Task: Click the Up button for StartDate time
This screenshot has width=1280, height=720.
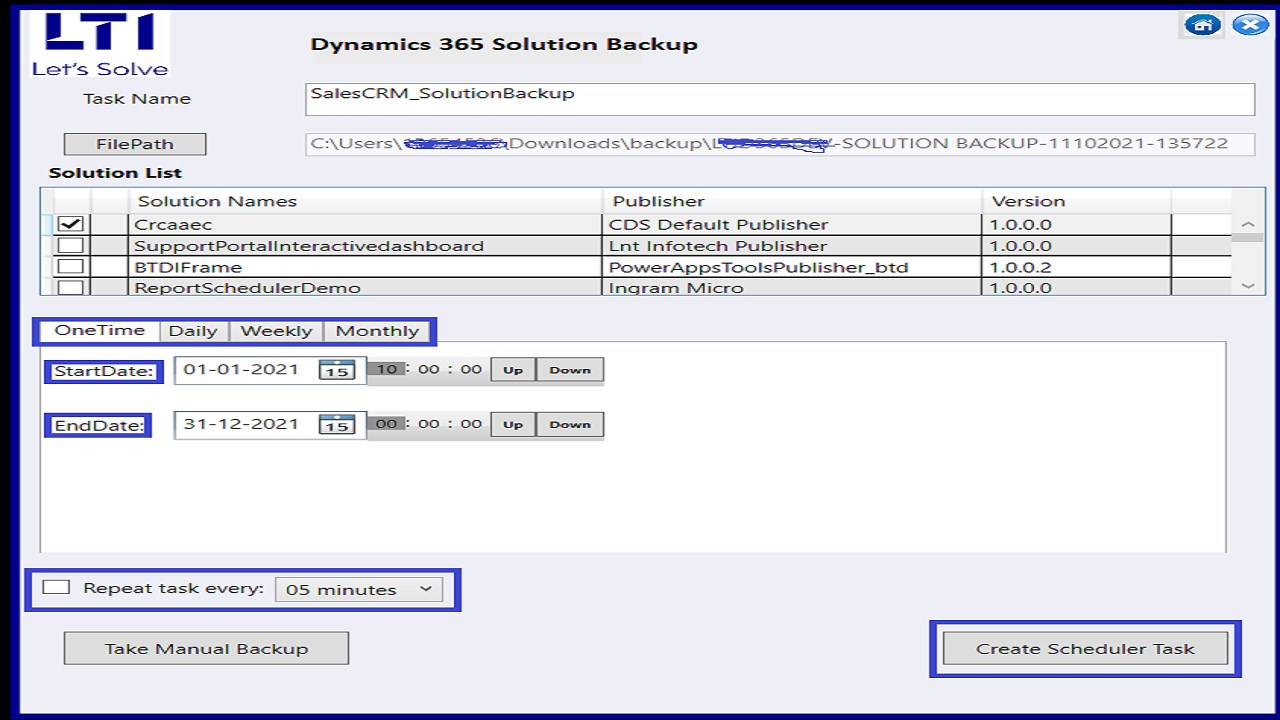Action: 513,370
